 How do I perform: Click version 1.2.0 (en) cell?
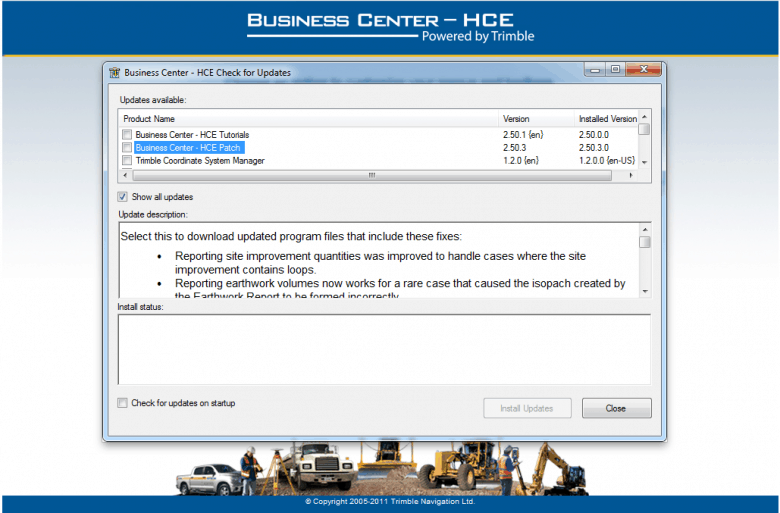[x=520, y=161]
